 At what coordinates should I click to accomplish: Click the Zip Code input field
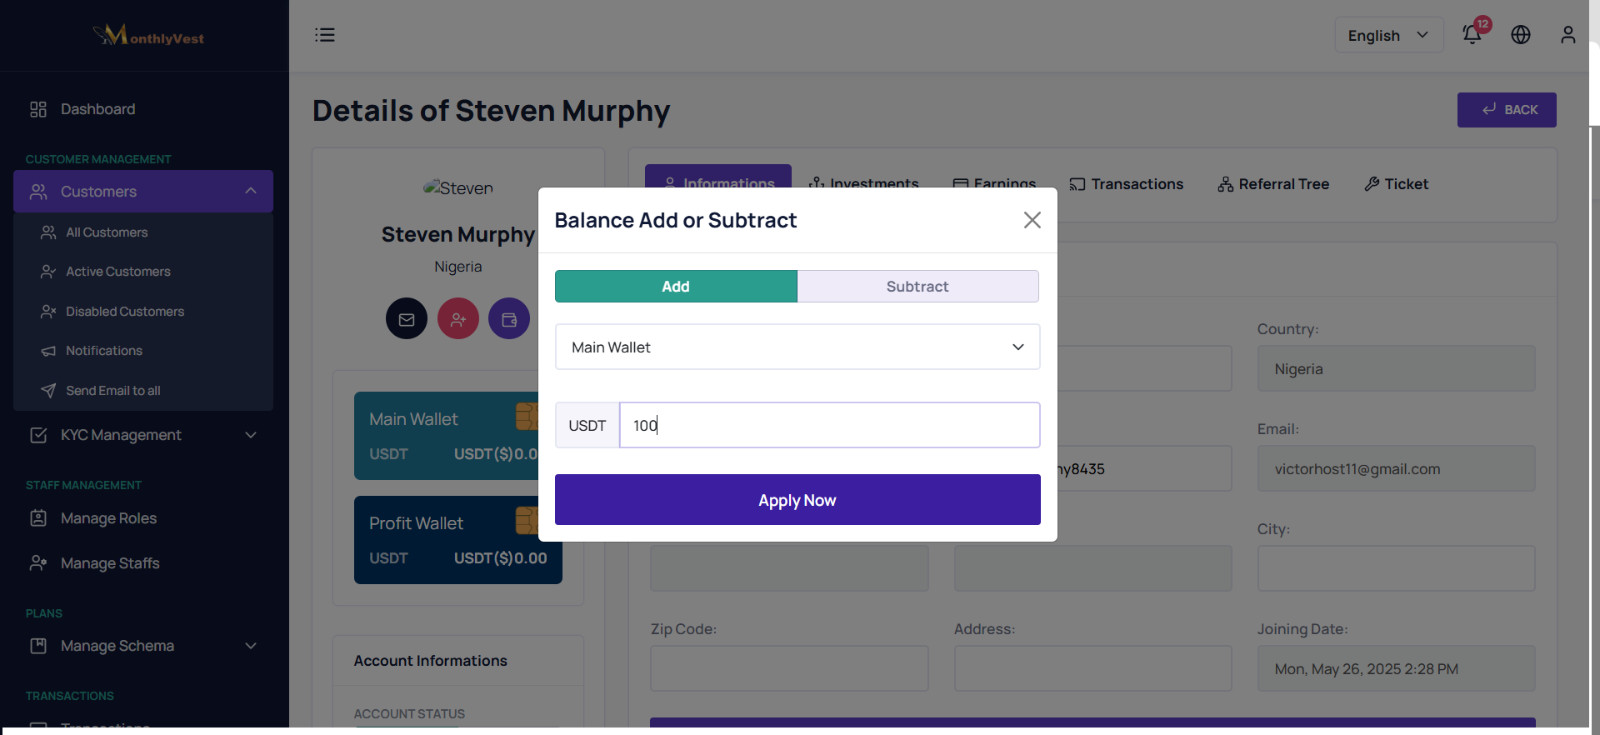click(x=789, y=668)
